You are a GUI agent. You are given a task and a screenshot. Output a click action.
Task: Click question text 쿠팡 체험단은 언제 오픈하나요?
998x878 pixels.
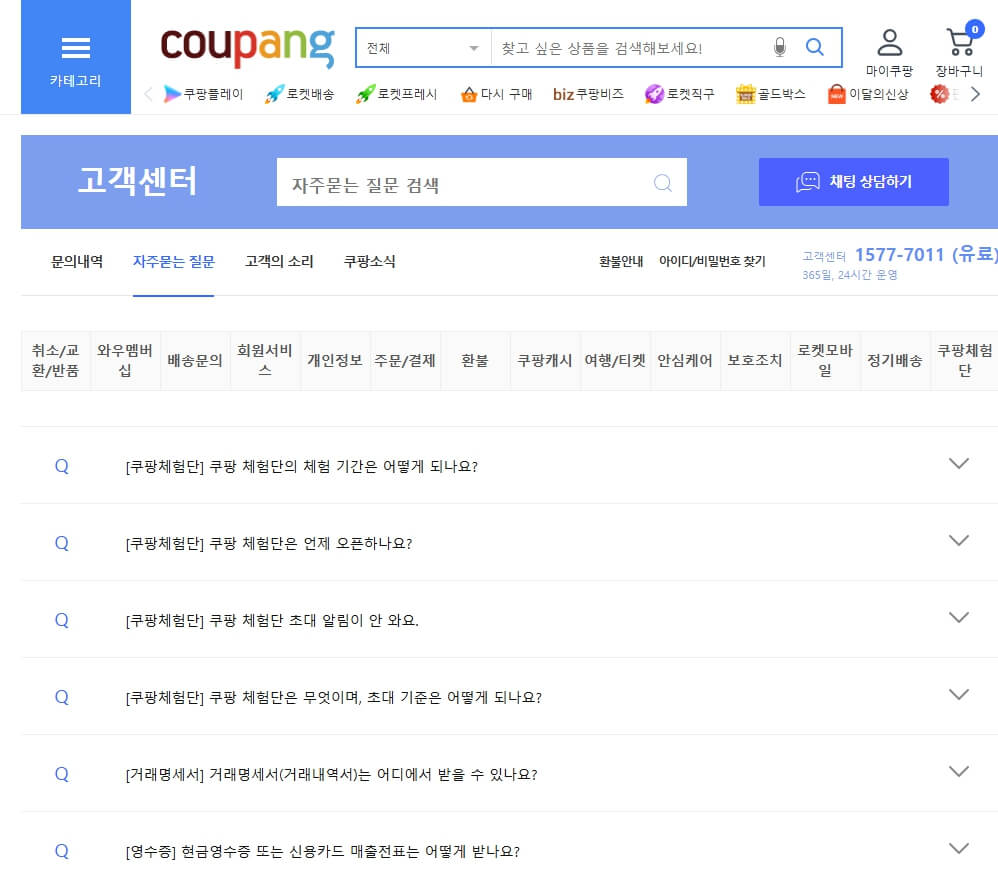pos(311,543)
